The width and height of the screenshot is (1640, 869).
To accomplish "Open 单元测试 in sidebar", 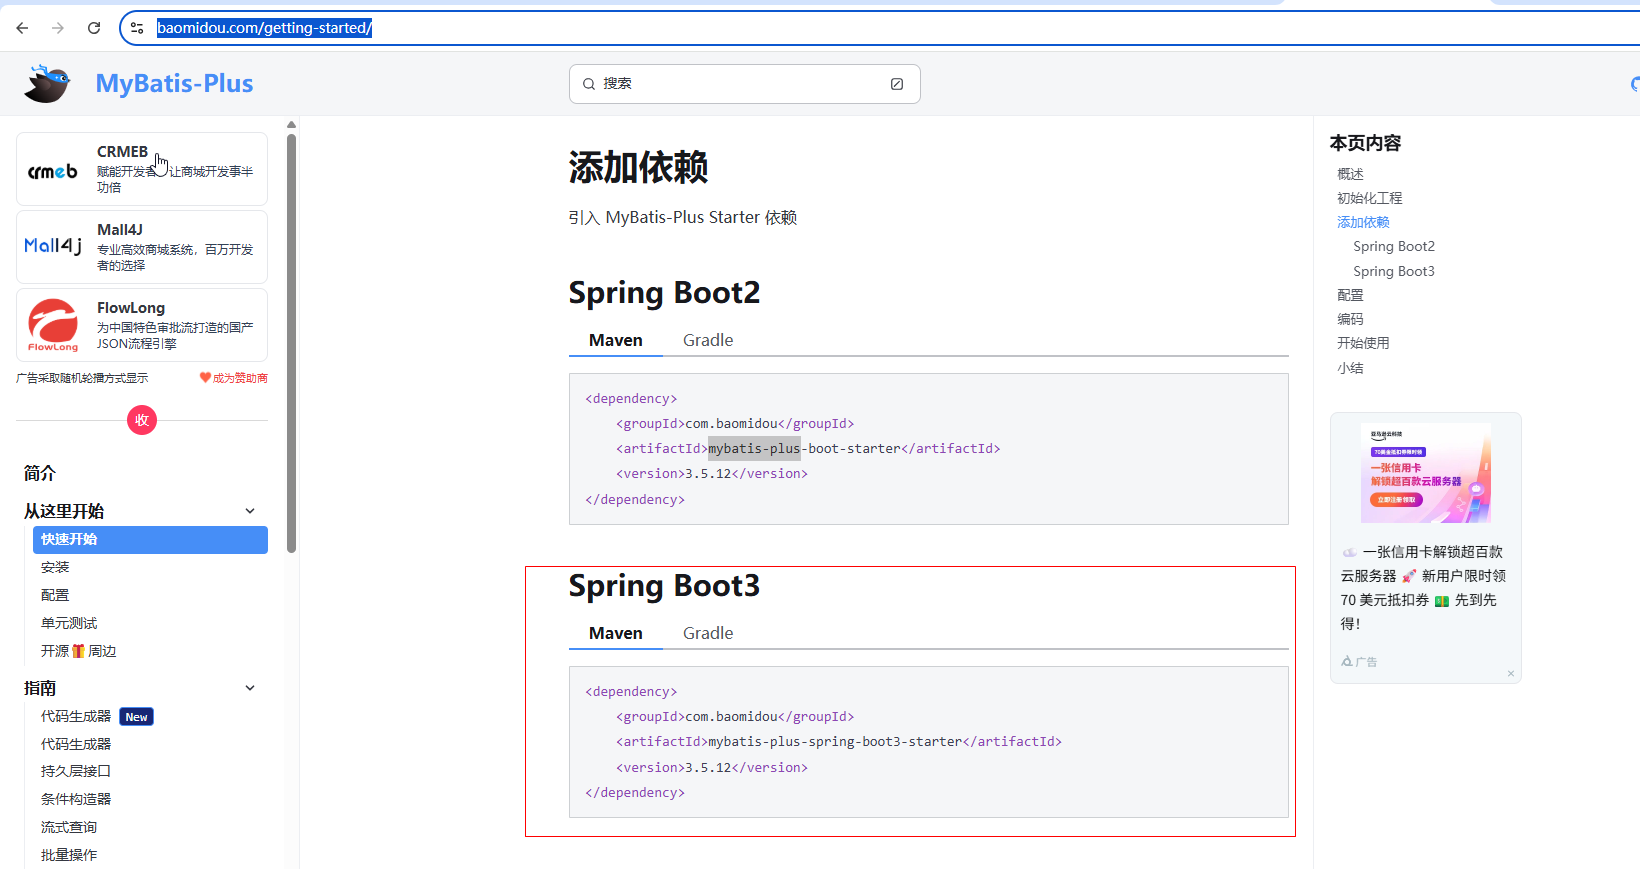I will [x=69, y=623].
